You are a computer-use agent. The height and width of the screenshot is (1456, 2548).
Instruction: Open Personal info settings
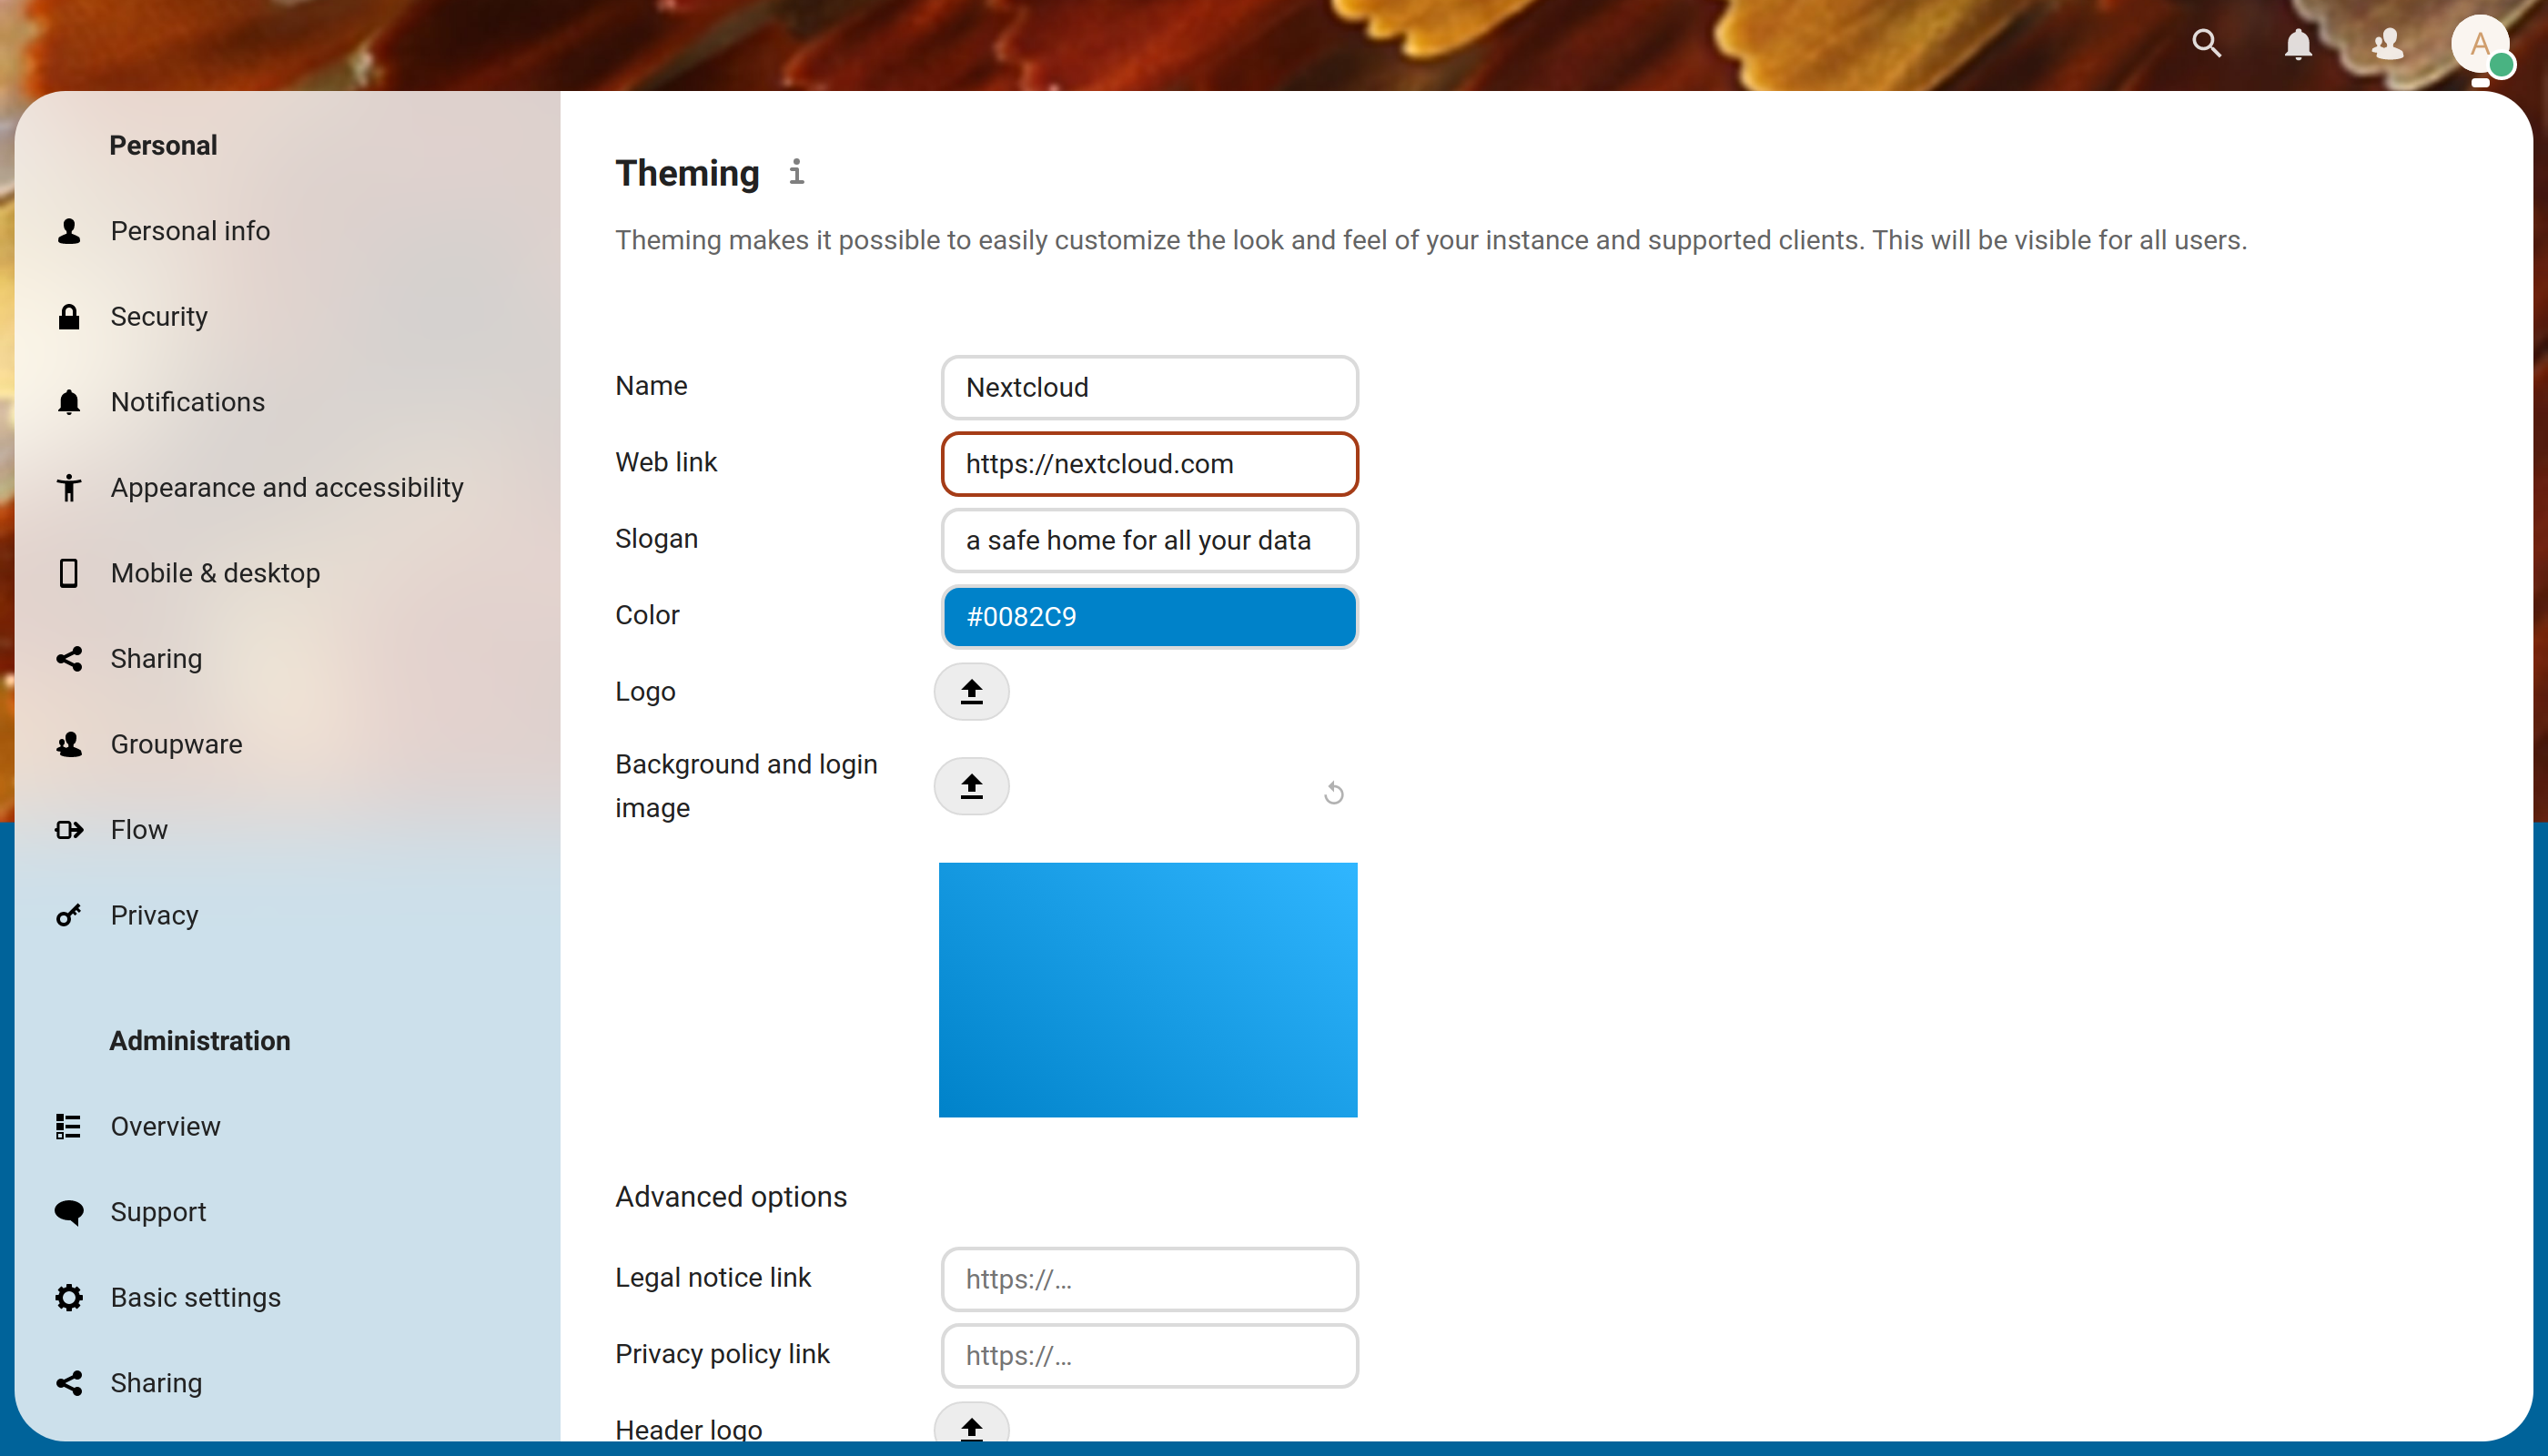coord(190,231)
